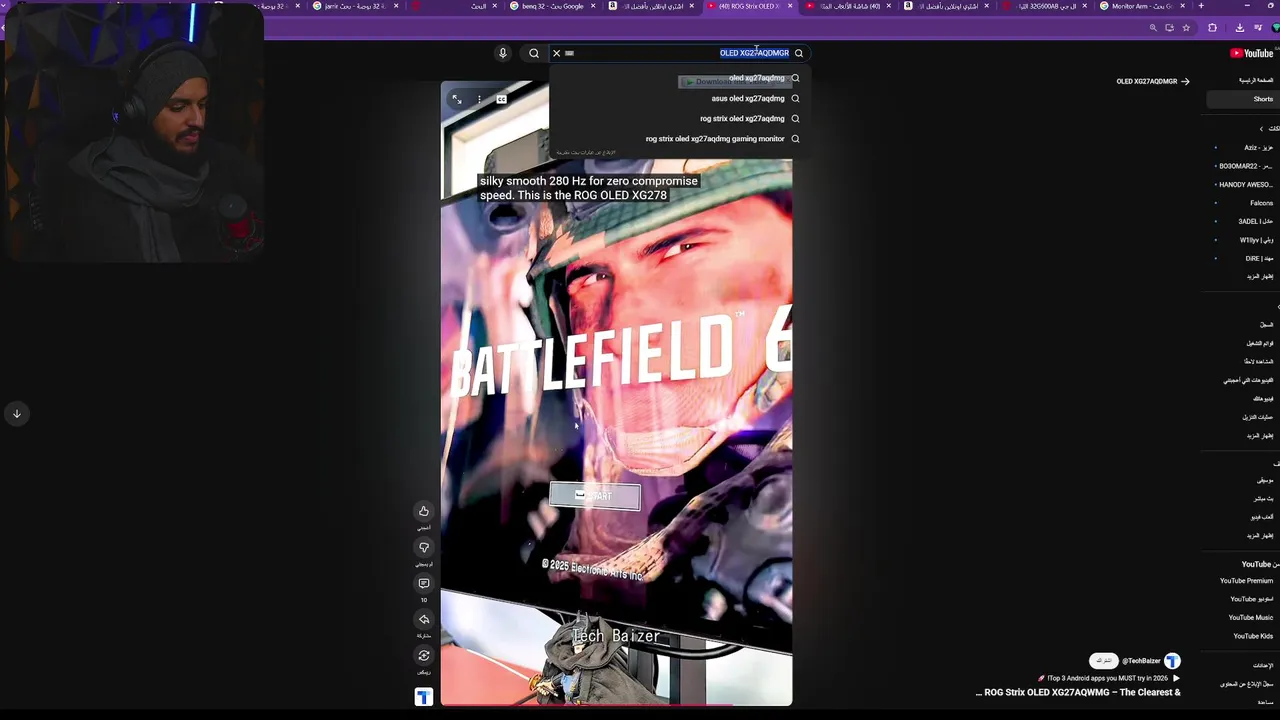Viewport: 1280px width, 720px height.
Task: Open 'الإعدادات' settings in the sidebar
Action: 1263,665
